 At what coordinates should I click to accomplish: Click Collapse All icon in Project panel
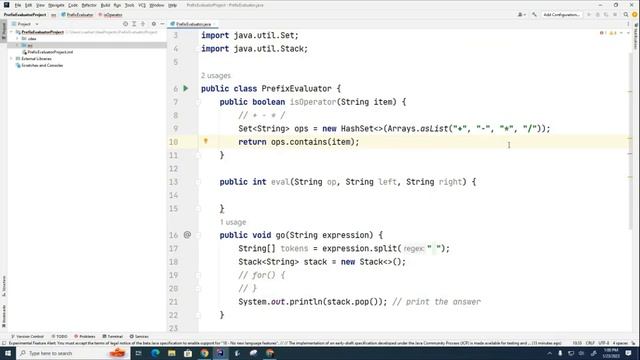click(x=143, y=24)
